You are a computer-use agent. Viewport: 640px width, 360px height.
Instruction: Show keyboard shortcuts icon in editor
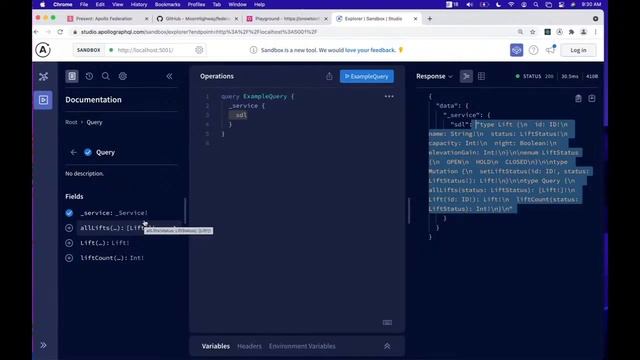coord(387,322)
